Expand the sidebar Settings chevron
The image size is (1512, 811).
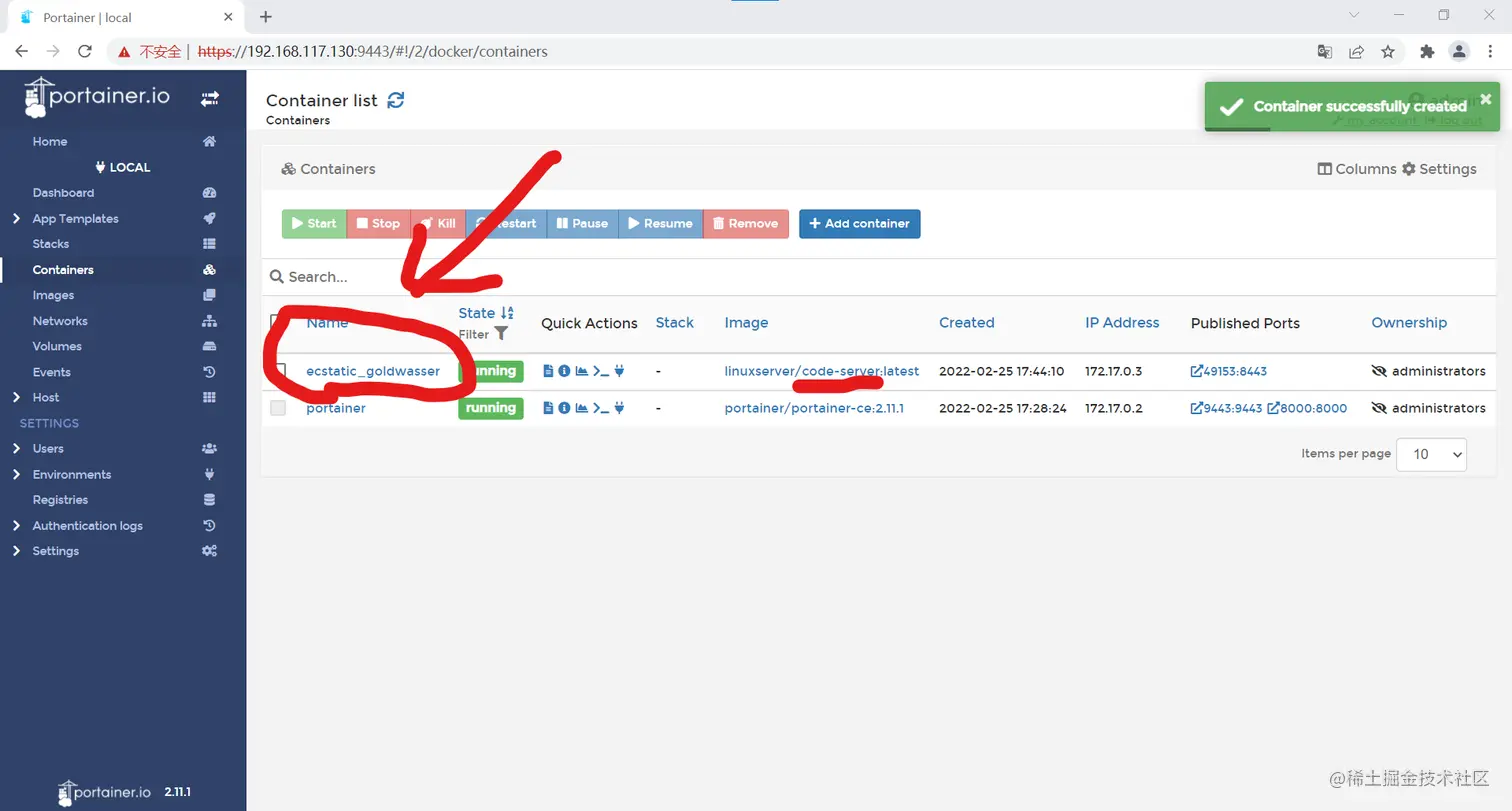[16, 551]
